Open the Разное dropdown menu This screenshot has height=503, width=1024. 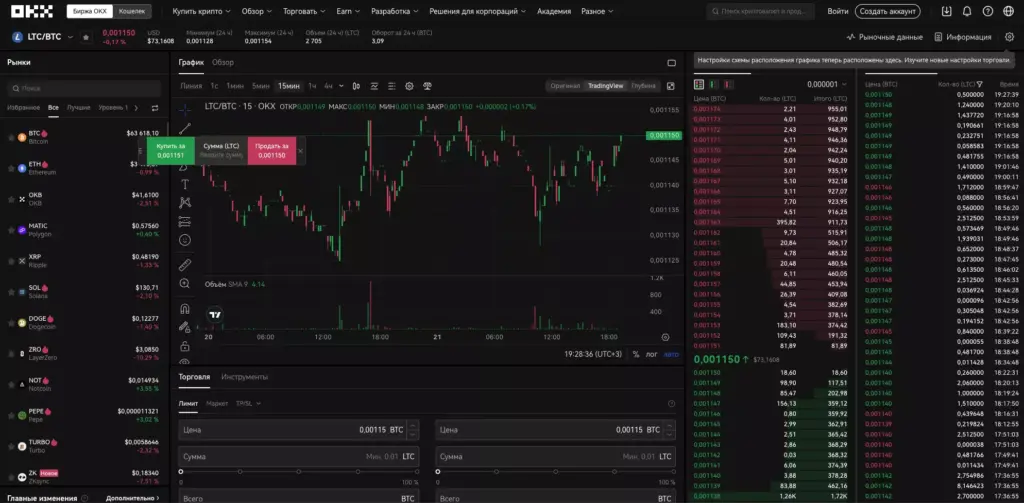pos(597,11)
